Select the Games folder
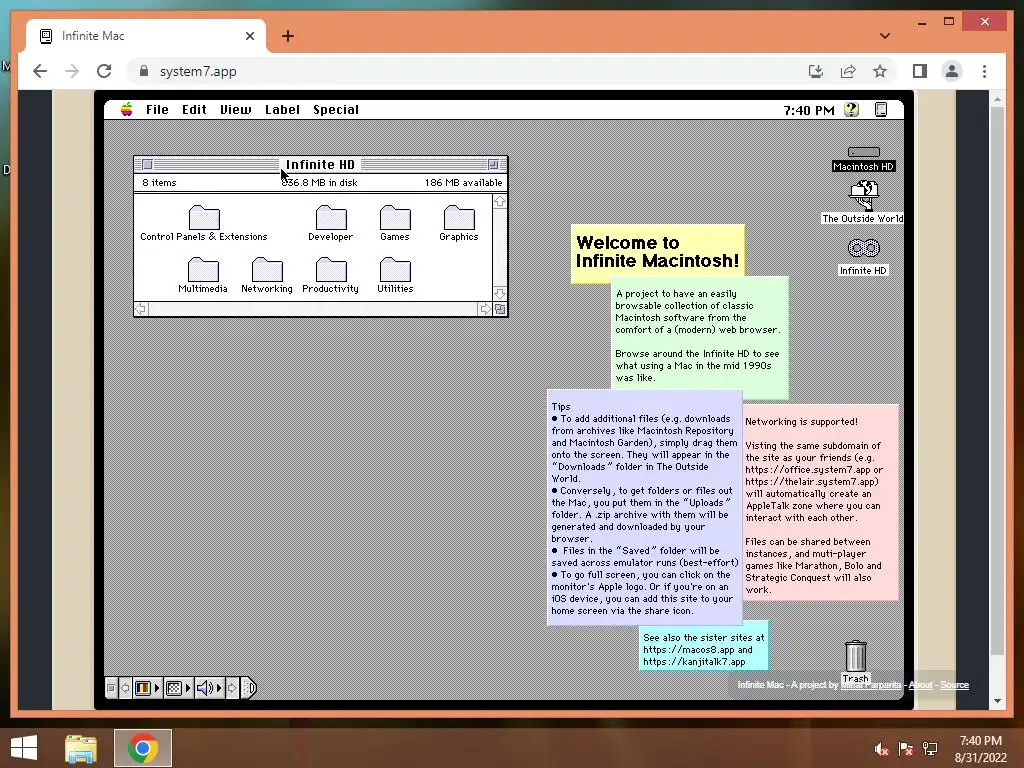 click(395, 223)
